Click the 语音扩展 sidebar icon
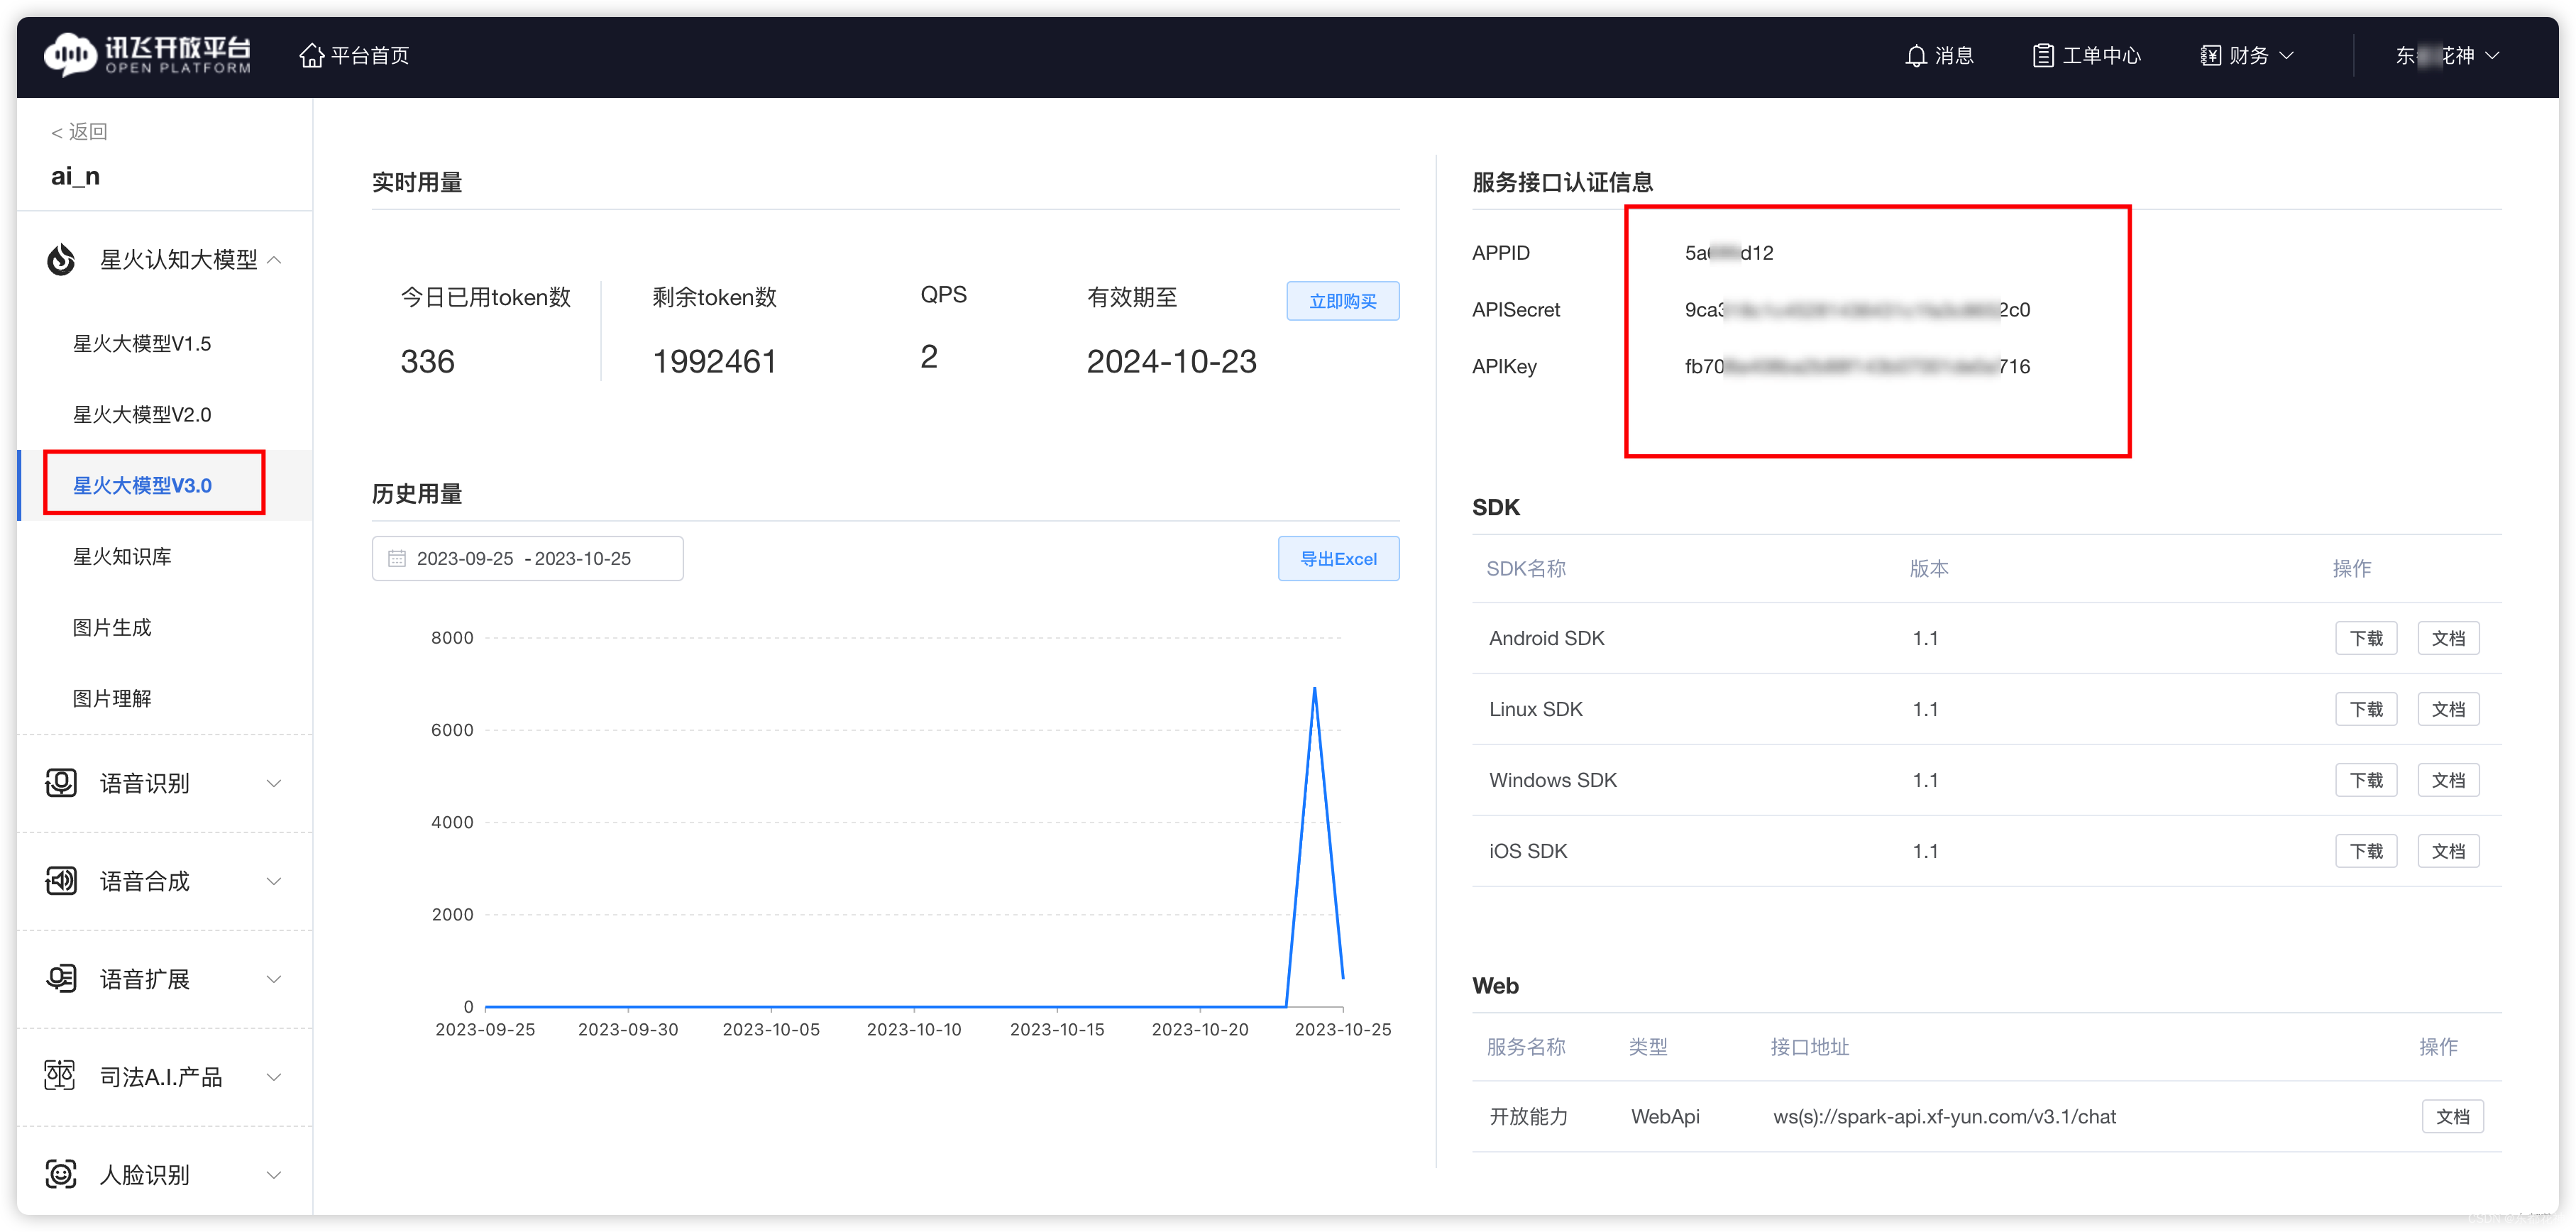 [x=61, y=979]
